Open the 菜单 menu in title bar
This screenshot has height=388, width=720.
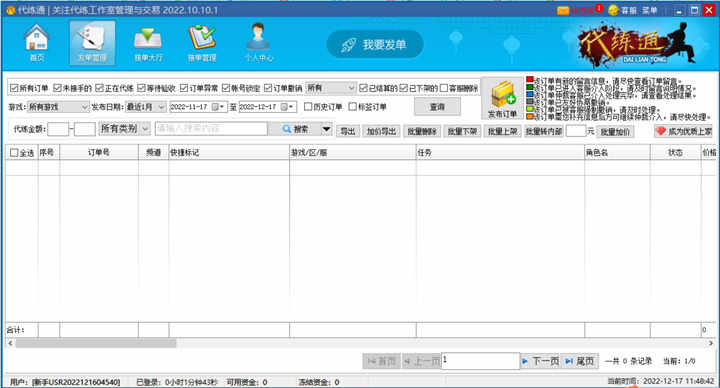649,10
